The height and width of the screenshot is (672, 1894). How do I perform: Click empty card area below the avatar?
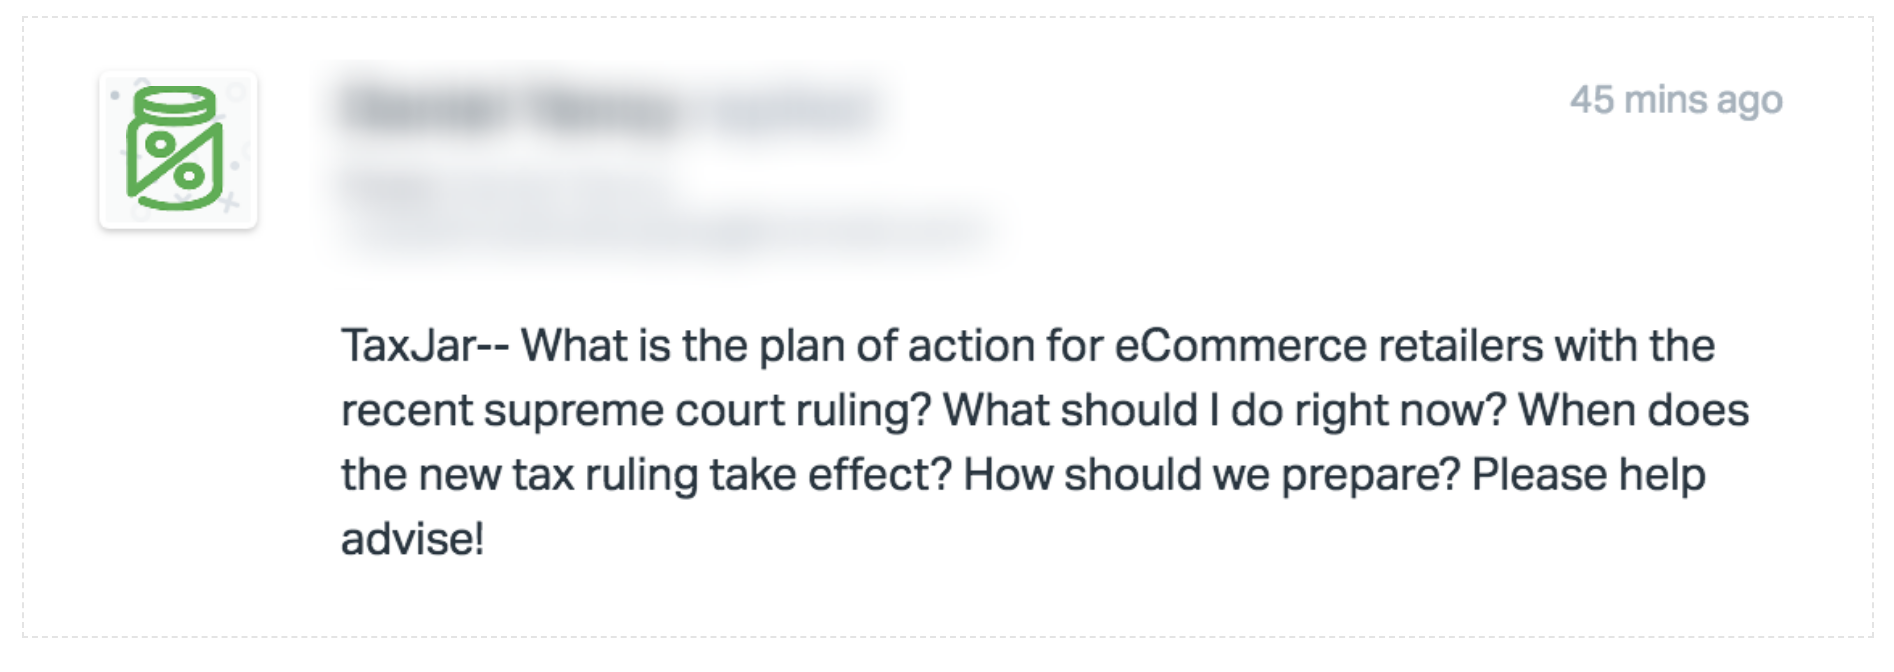click(178, 430)
